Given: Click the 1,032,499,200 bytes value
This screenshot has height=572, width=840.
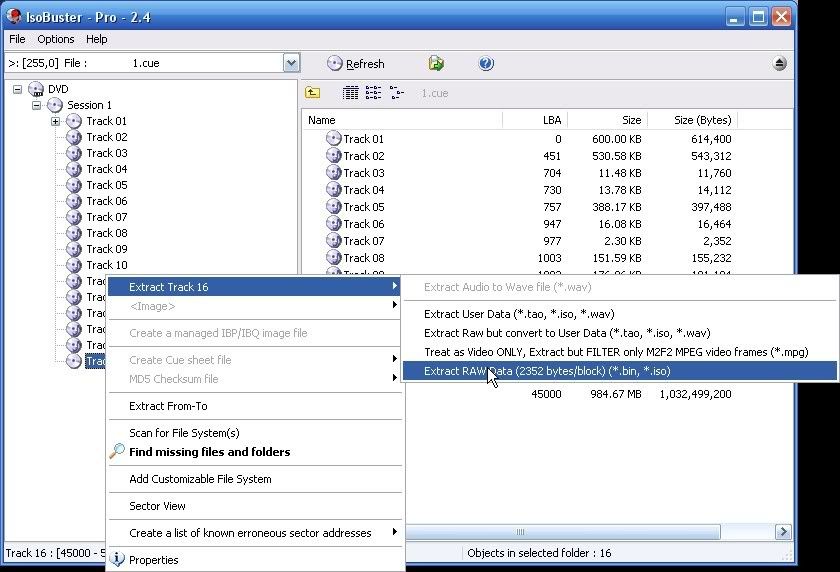Looking at the screenshot, I should point(695,394).
